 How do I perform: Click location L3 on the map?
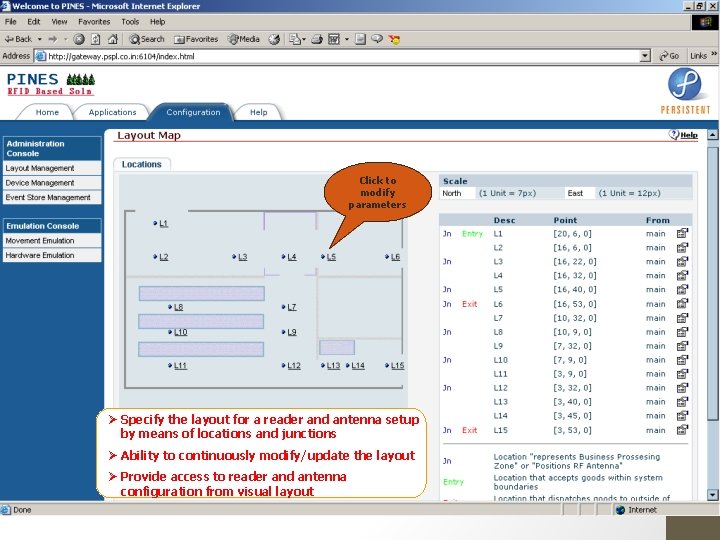tap(242, 257)
